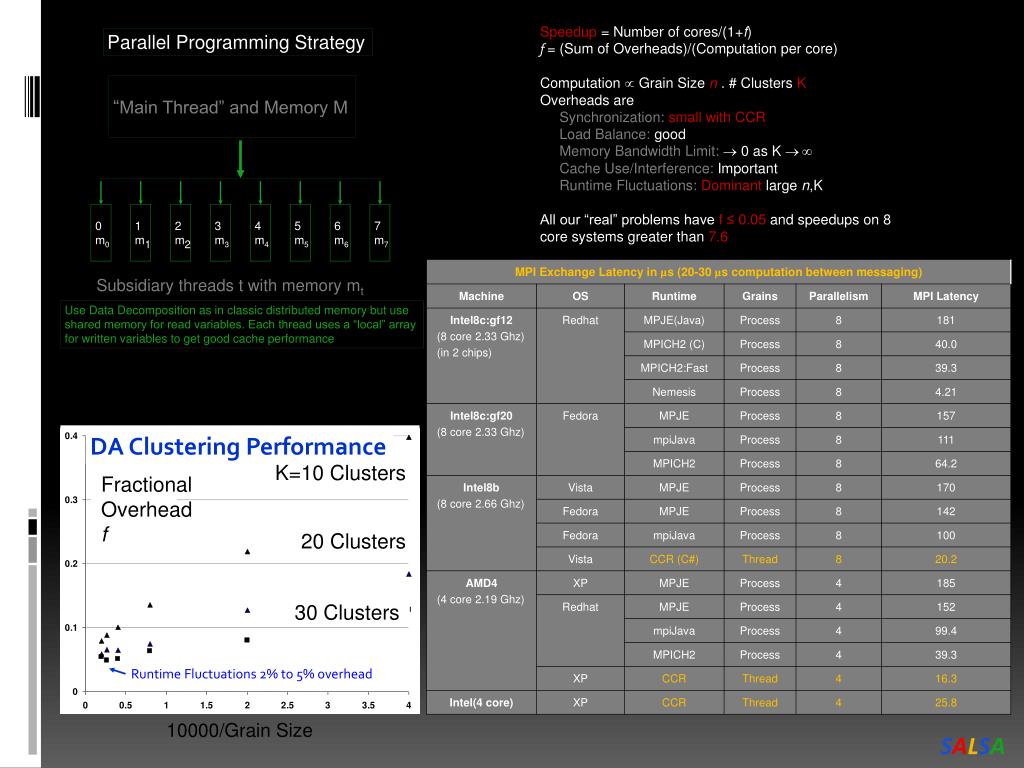Click the SALSA logo
Image resolution: width=1024 pixels, height=768 pixels.
(x=972, y=746)
